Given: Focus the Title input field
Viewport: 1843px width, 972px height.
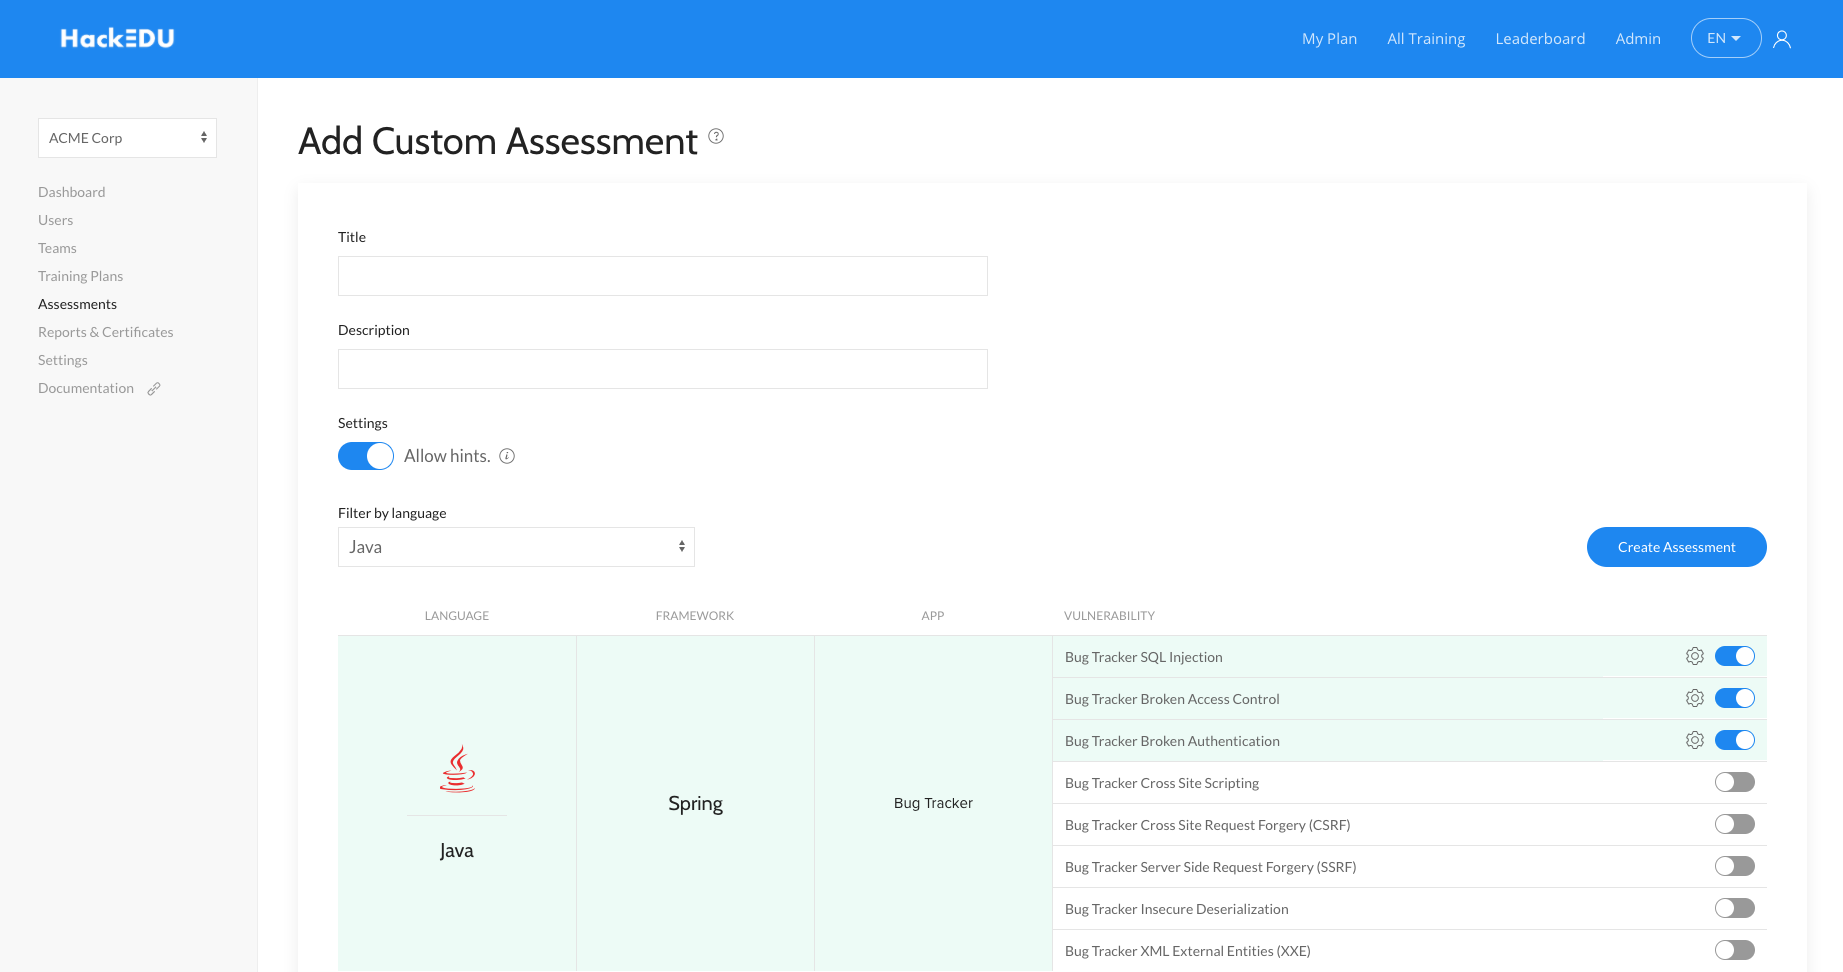Looking at the screenshot, I should click(663, 276).
